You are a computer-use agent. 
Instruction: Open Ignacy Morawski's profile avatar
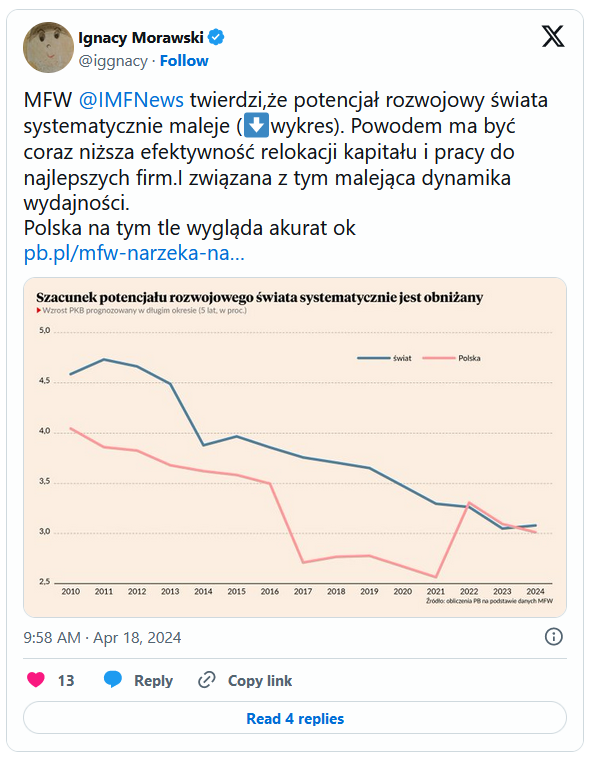coord(48,48)
